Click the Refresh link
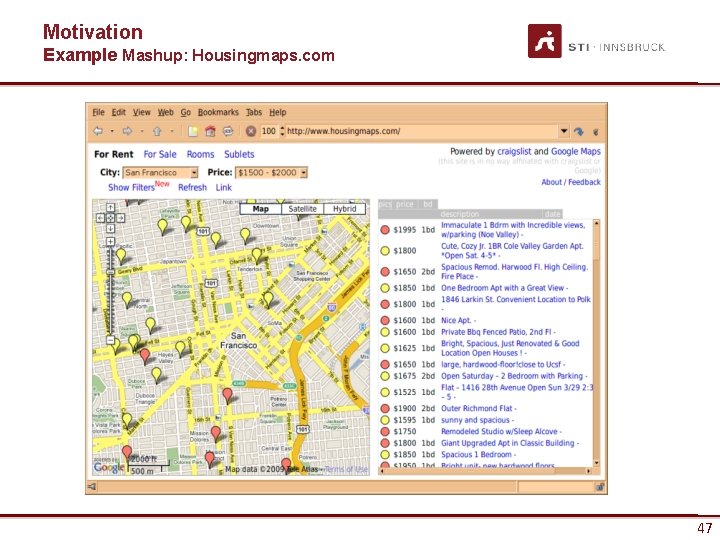The height and width of the screenshot is (540, 720). pos(192,187)
